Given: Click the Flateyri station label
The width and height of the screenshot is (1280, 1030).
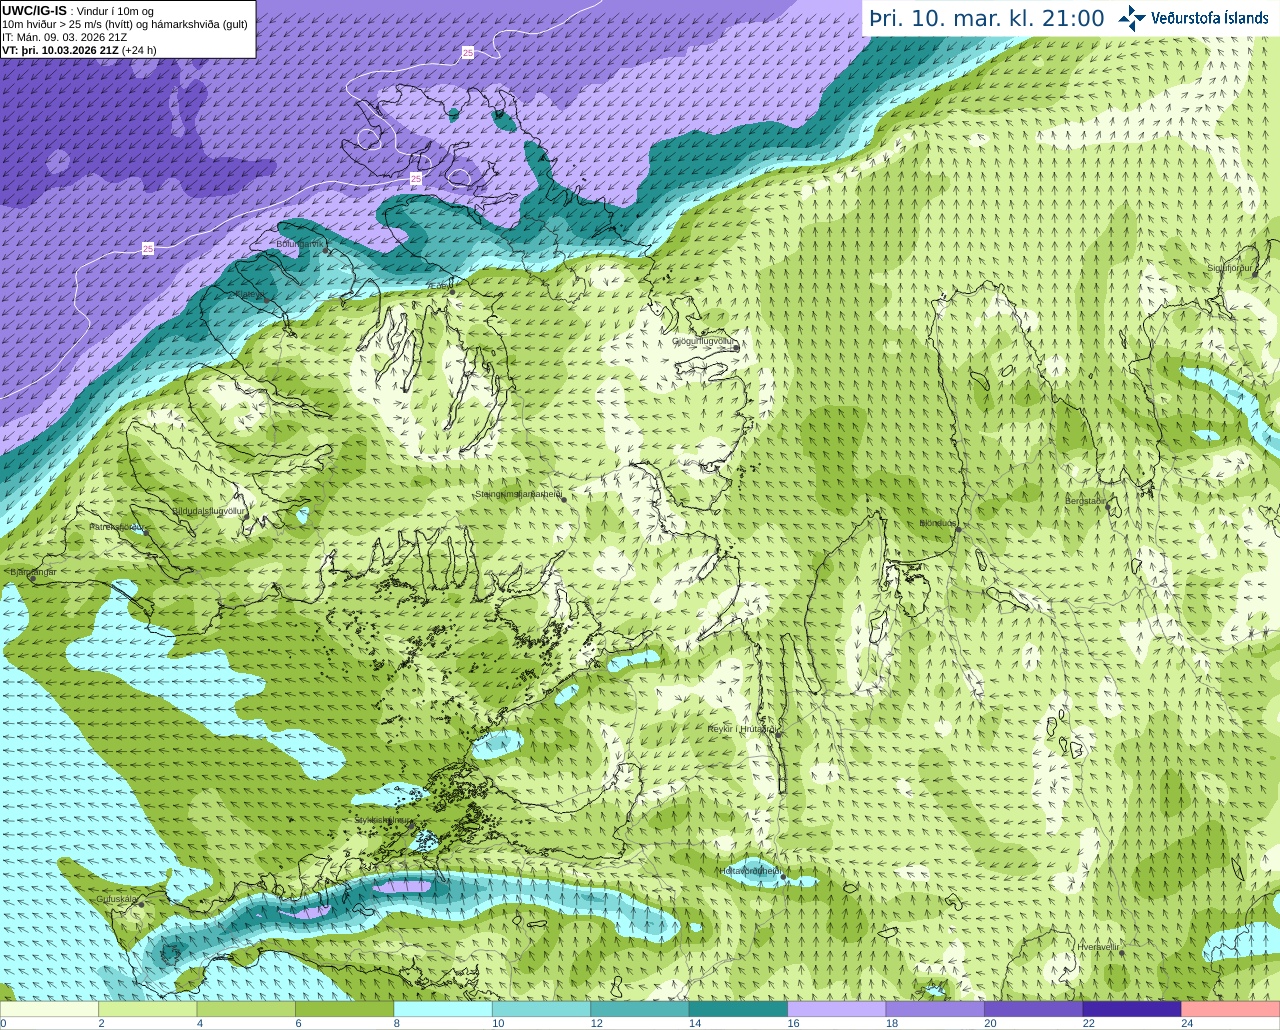Looking at the screenshot, I should click(x=248, y=295).
